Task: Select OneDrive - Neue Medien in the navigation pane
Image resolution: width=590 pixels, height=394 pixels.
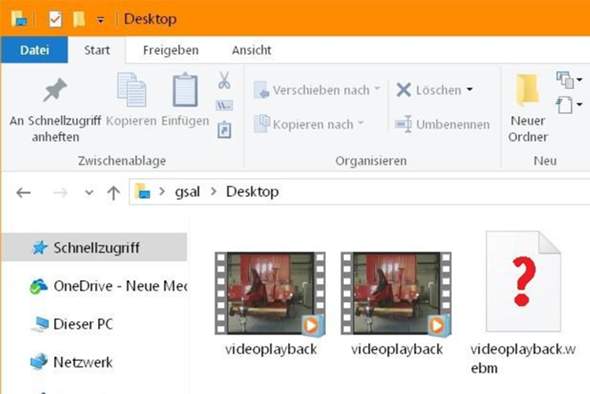Action: (x=108, y=286)
